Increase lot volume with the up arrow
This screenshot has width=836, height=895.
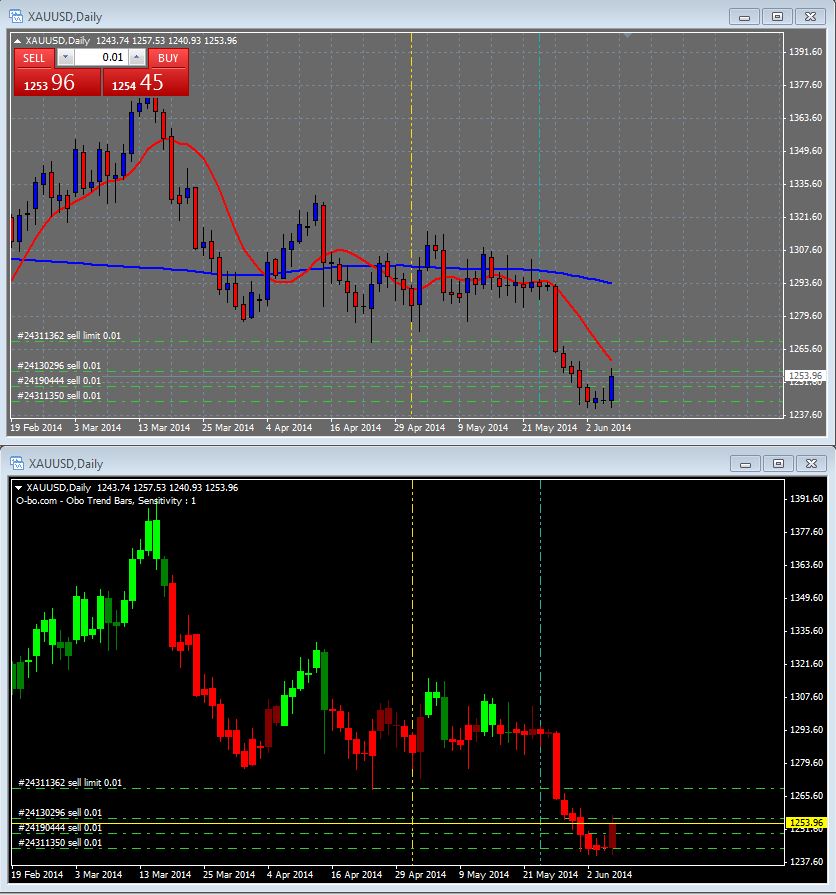[x=137, y=57]
